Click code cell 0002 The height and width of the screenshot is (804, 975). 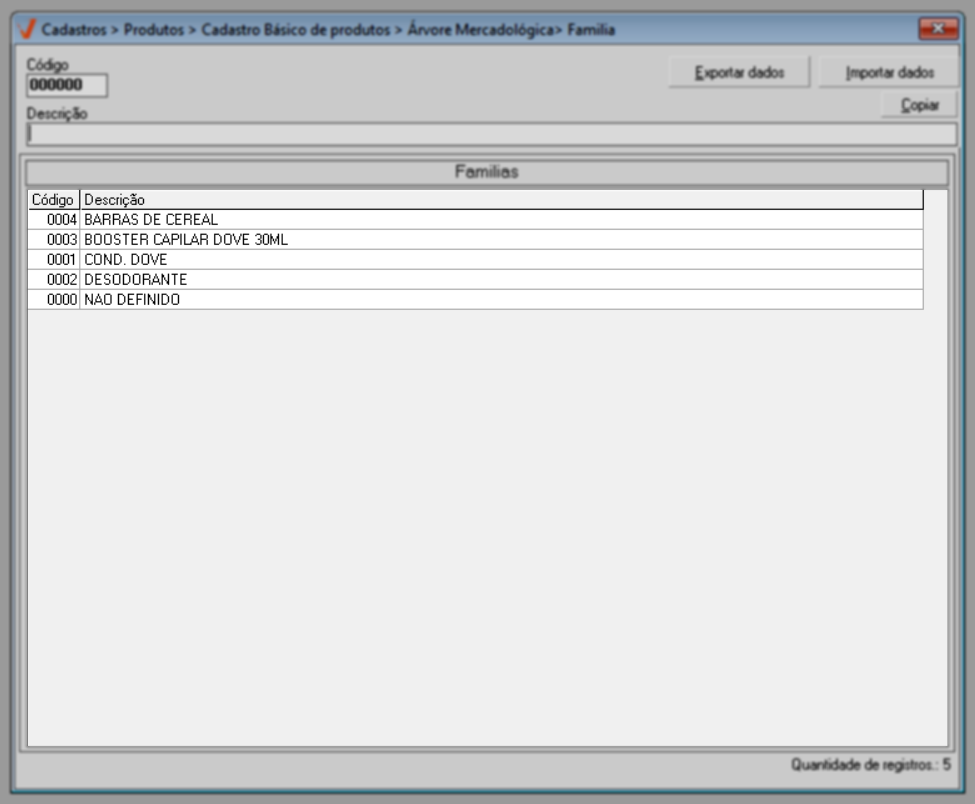[x=54, y=279]
